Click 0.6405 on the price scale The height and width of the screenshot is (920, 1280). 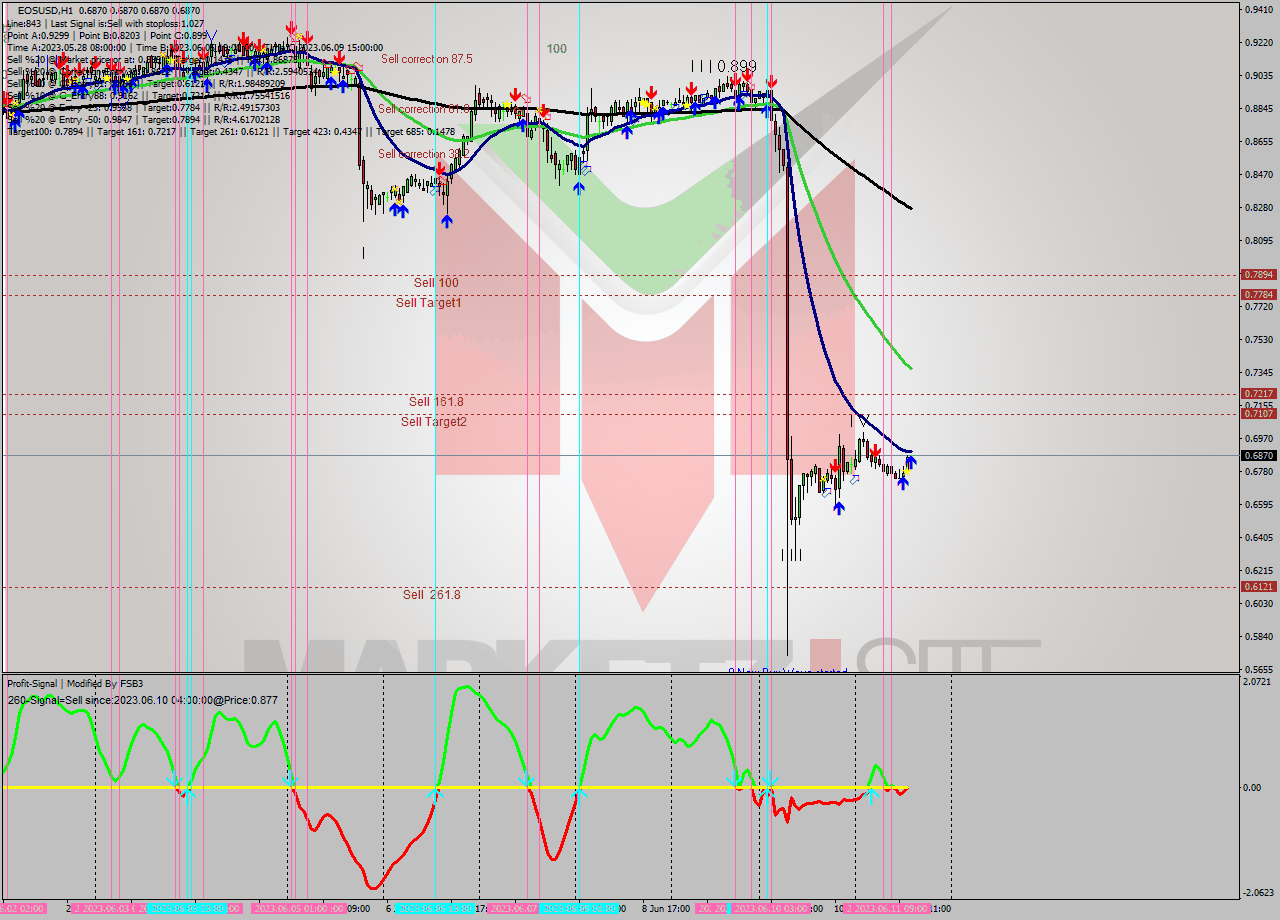click(1258, 537)
